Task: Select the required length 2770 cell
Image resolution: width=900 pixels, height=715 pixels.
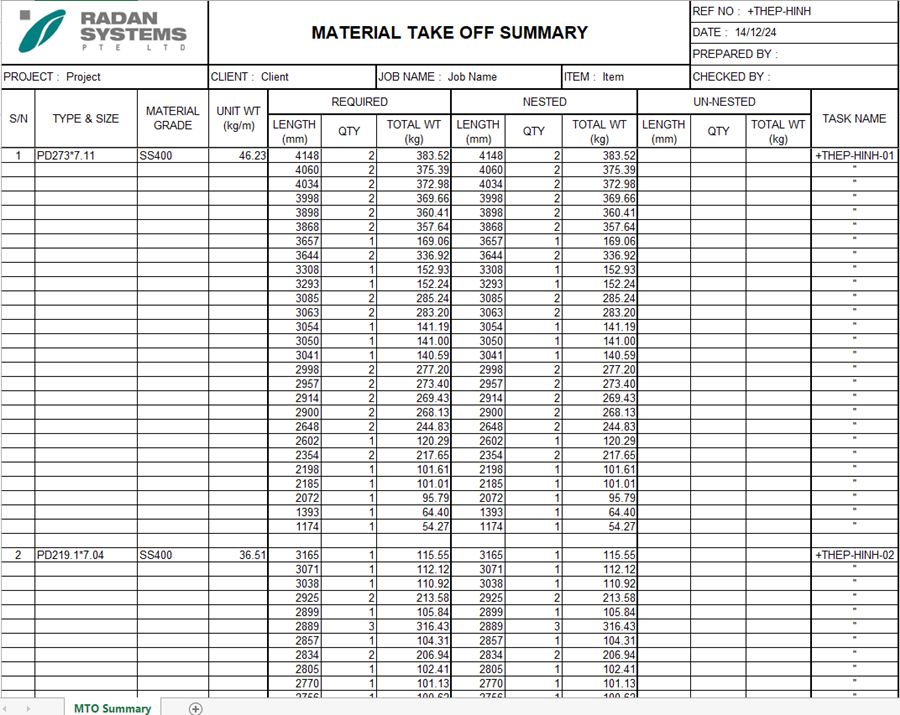Action: (294, 683)
